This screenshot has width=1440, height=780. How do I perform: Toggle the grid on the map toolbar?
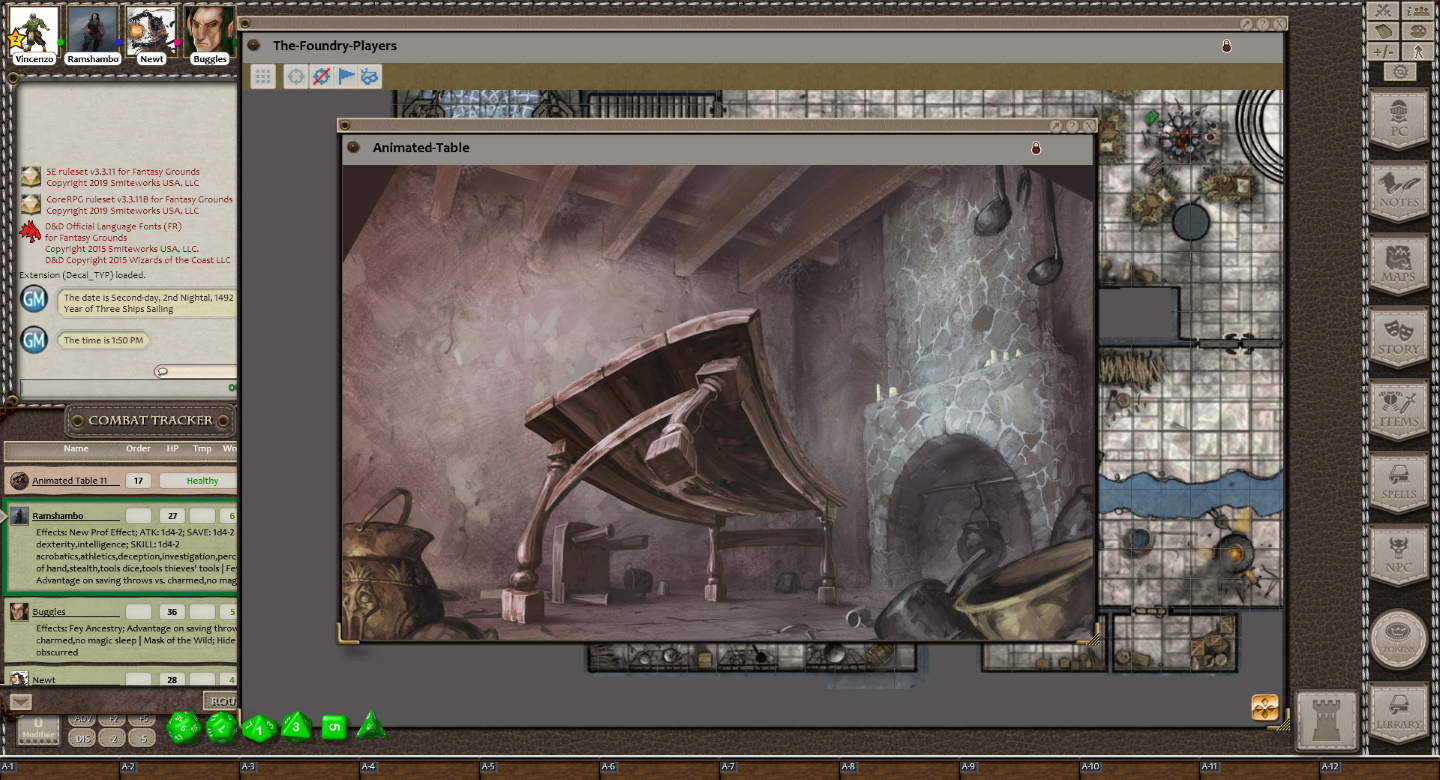pos(263,76)
